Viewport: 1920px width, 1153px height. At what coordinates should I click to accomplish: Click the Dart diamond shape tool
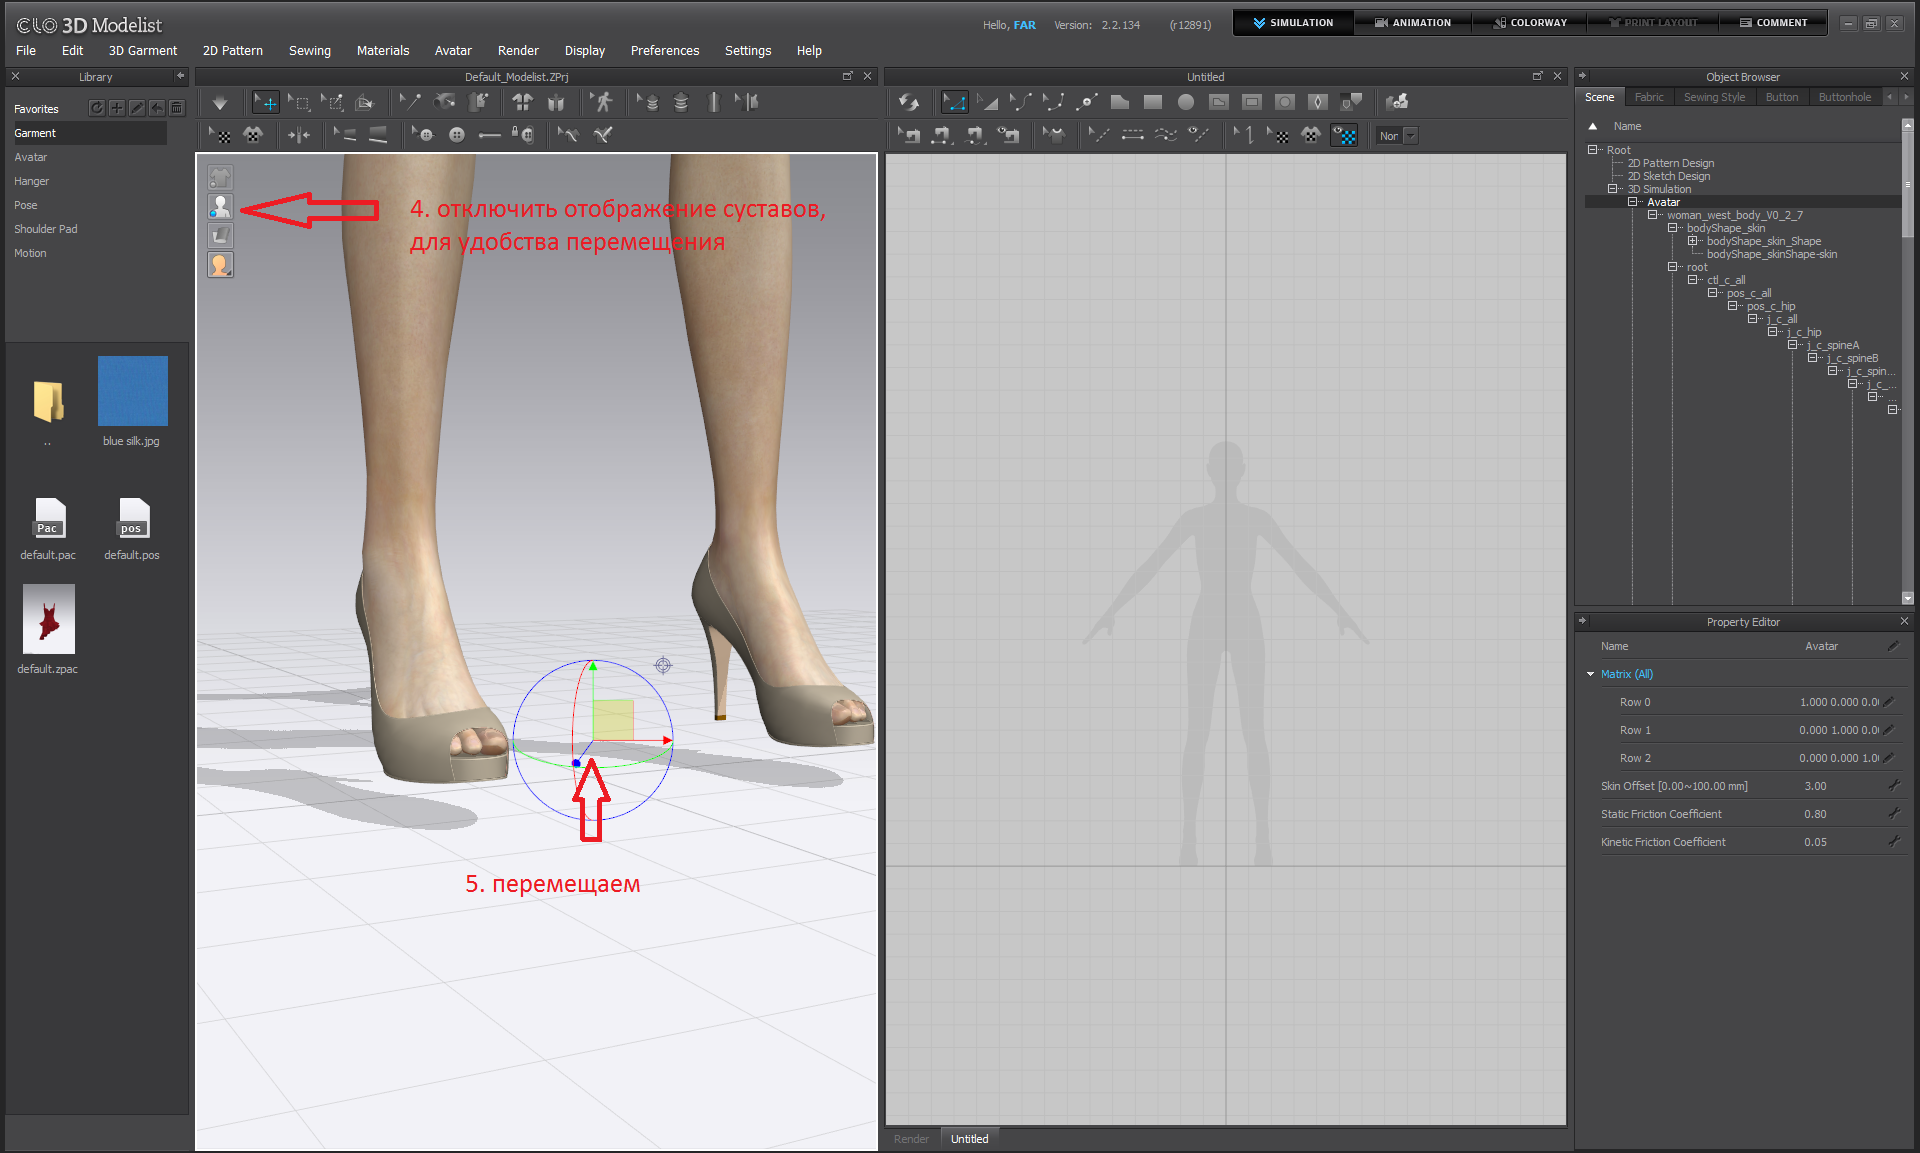[1318, 102]
